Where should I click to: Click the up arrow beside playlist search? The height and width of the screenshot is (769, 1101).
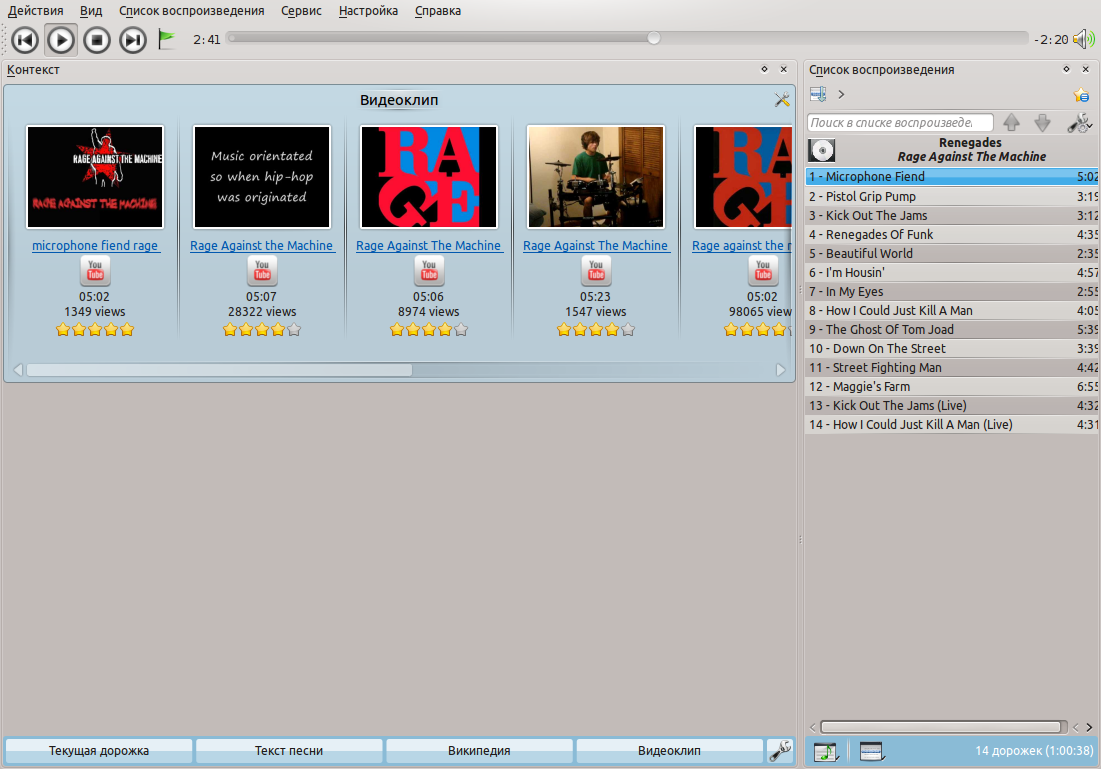(x=1011, y=123)
